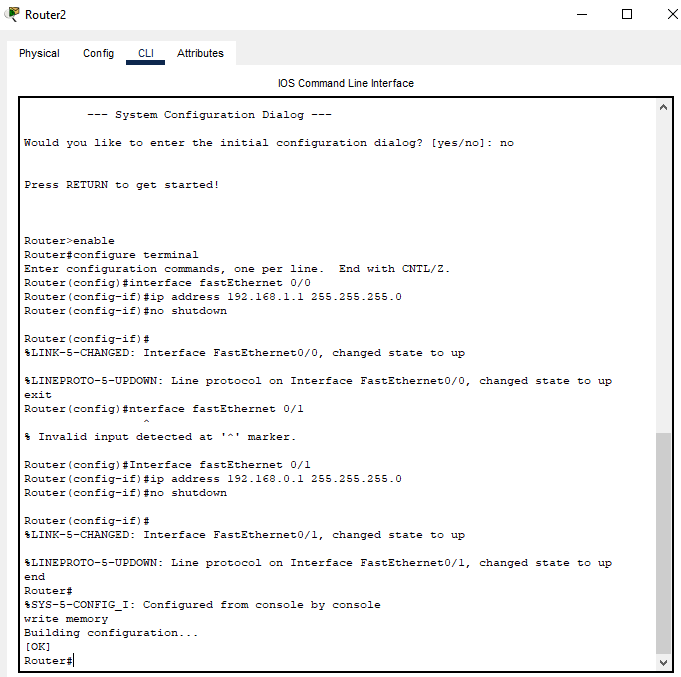Click the final Router# prompt line
The width and height of the screenshot is (681, 677).
click(49, 661)
